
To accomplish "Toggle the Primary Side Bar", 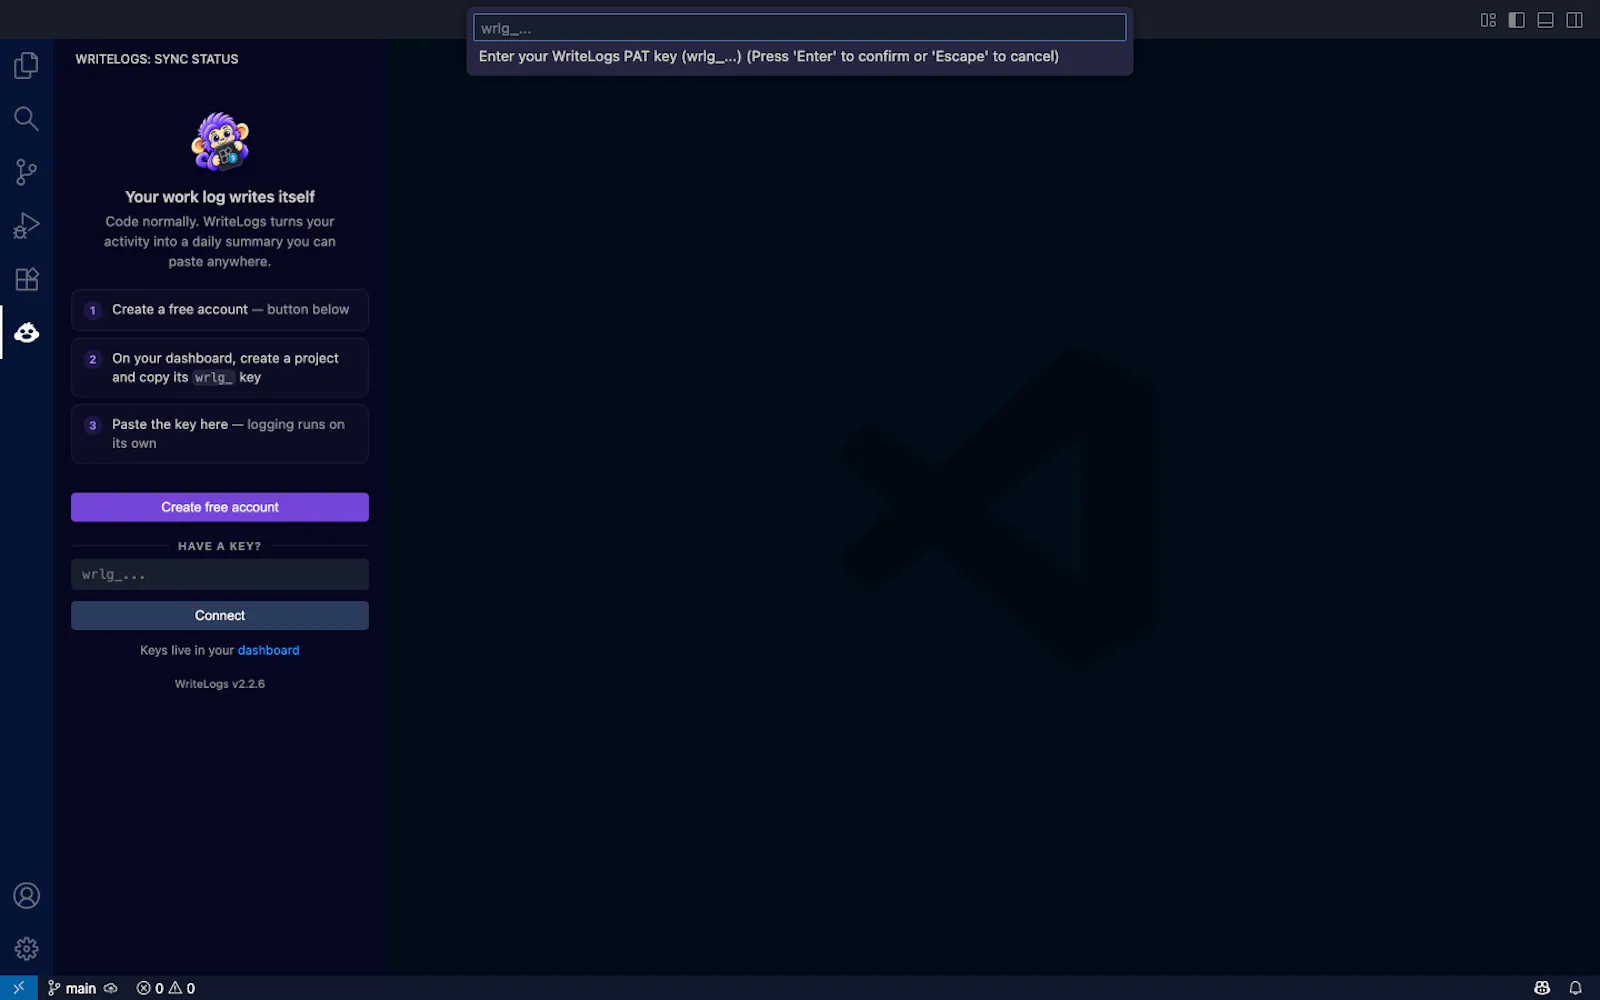I will 1517,20.
